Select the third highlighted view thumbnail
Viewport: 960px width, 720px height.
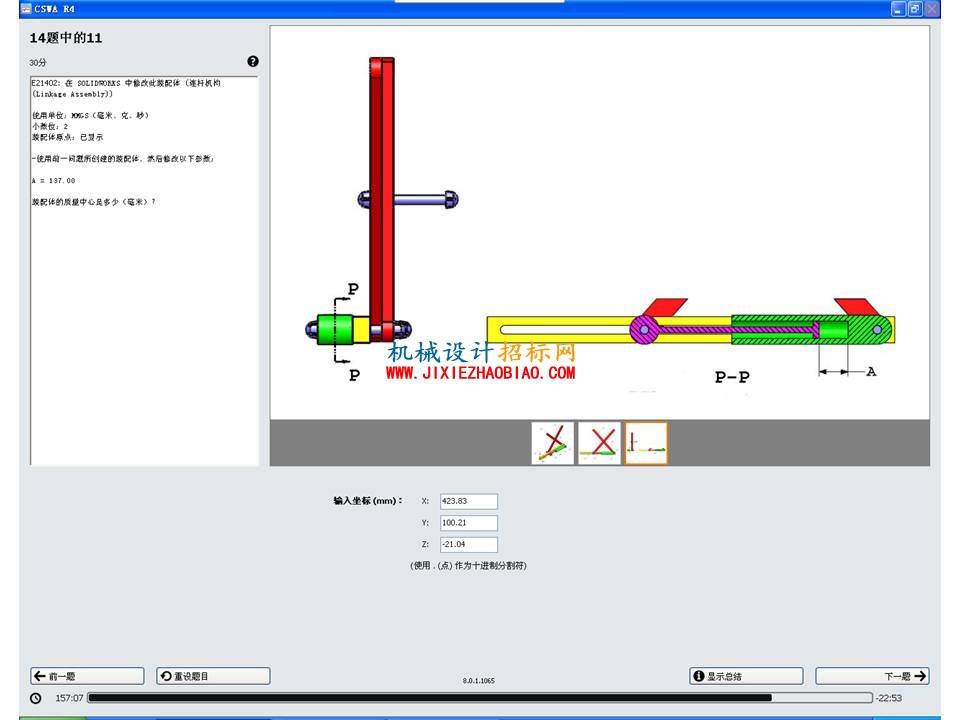click(x=646, y=443)
